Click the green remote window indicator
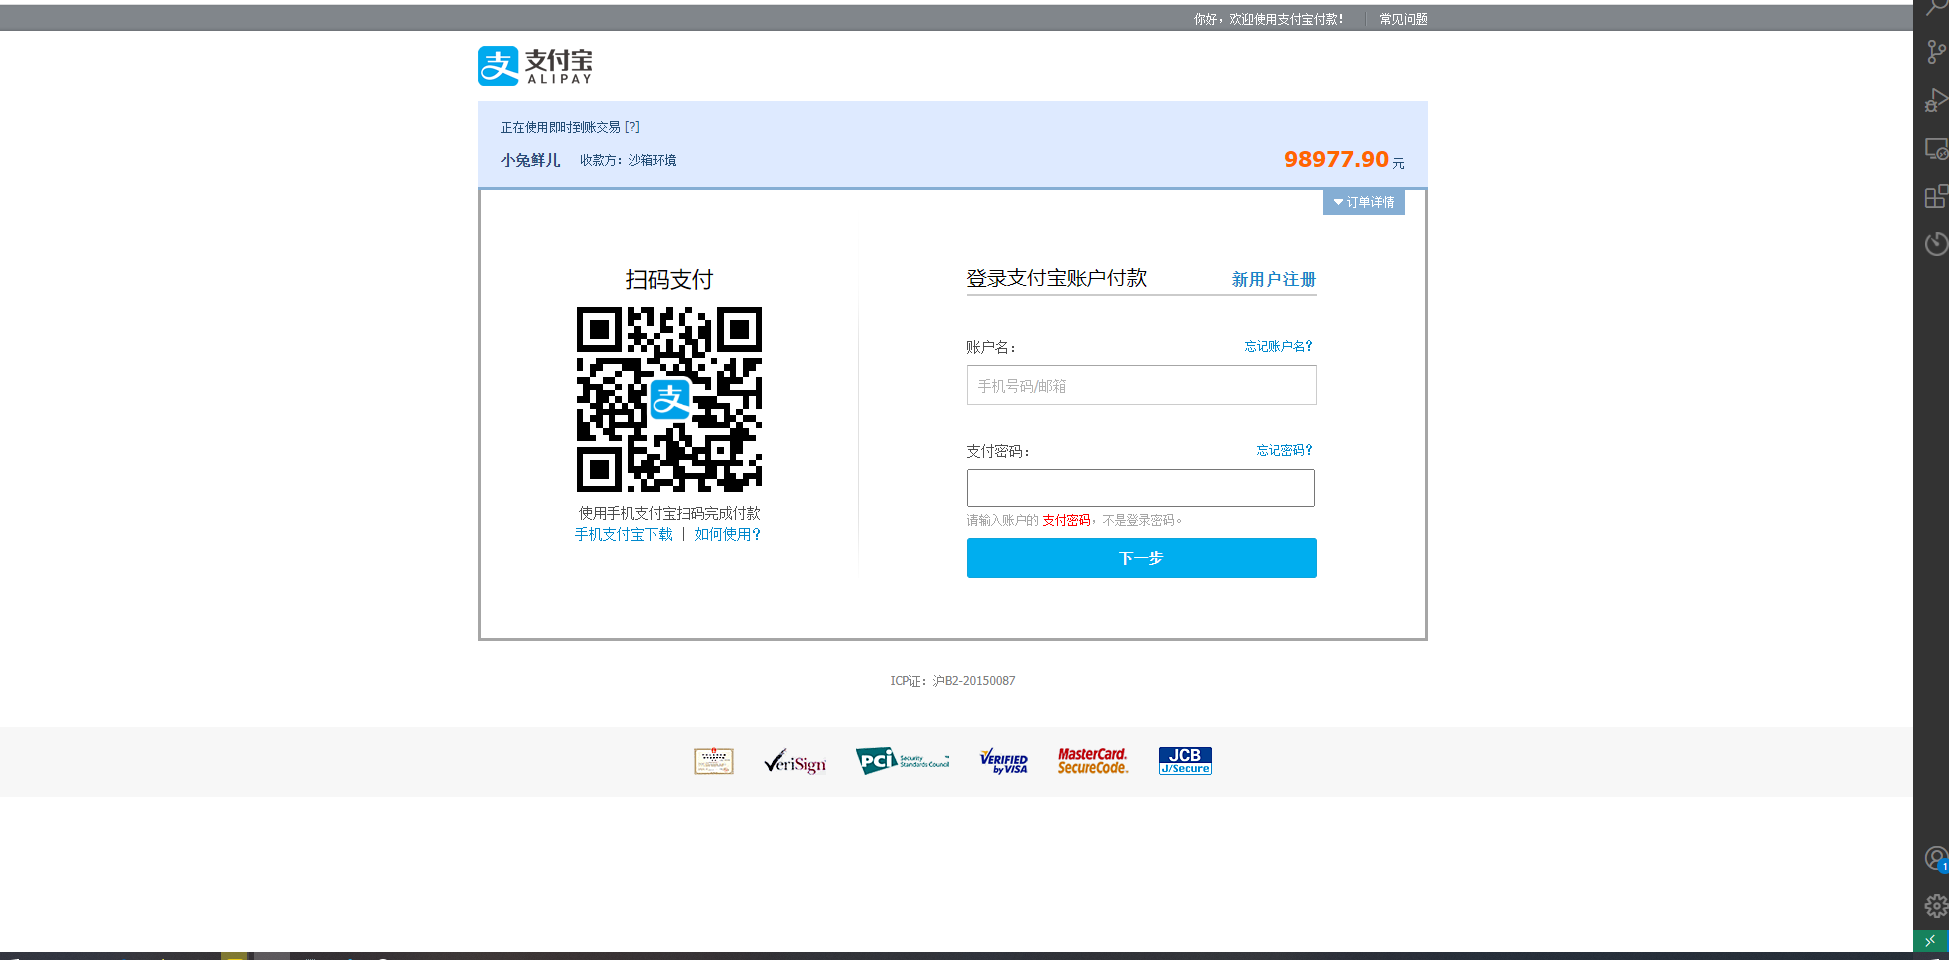The width and height of the screenshot is (1949, 960). click(x=1930, y=941)
